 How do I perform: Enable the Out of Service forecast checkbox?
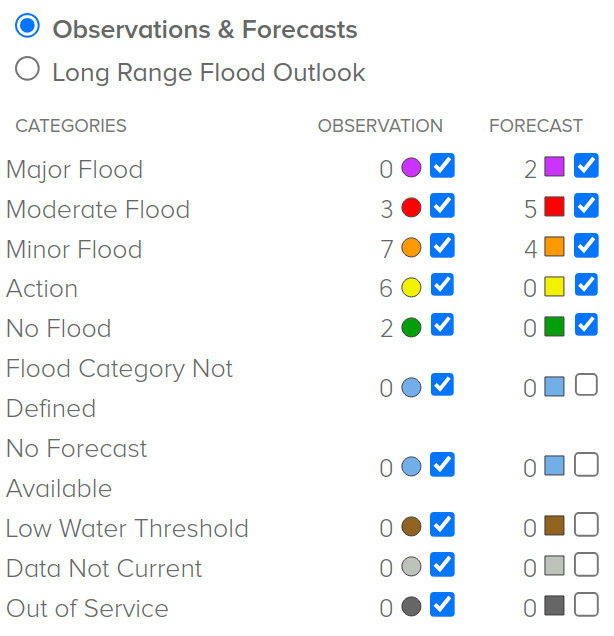(586, 604)
